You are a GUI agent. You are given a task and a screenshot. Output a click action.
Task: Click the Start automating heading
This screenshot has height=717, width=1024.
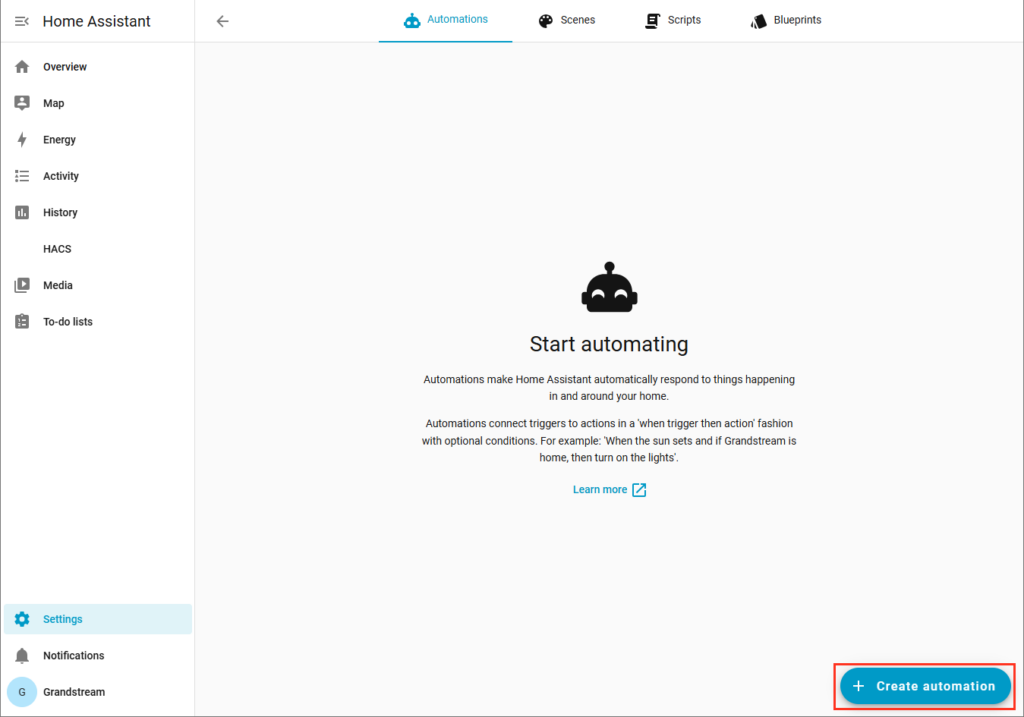(x=609, y=344)
